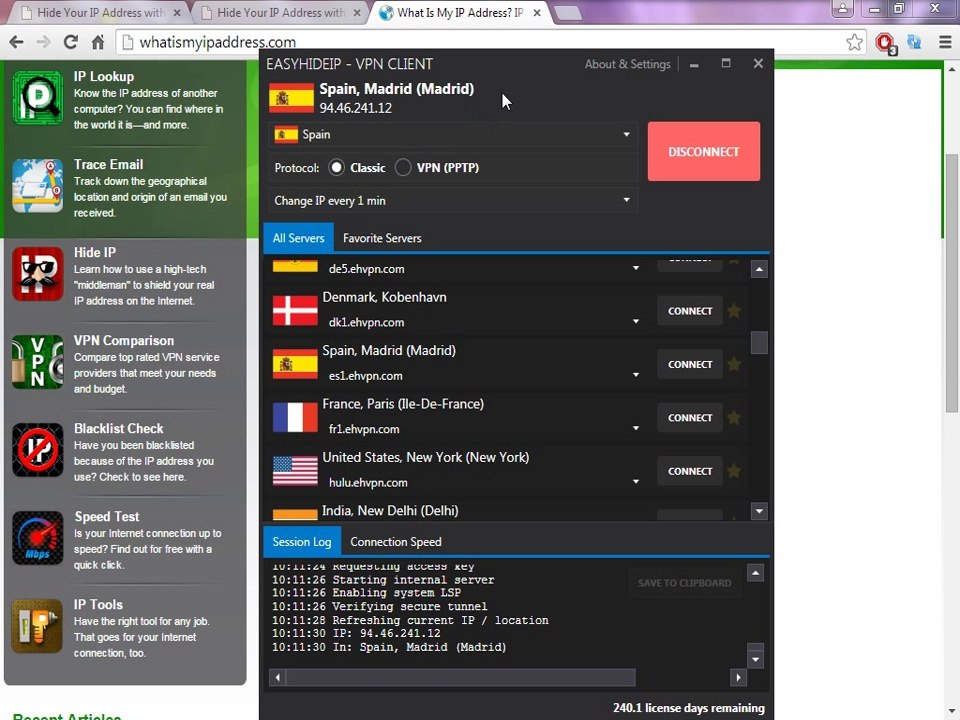This screenshot has width=960, height=720.
Task: Open the Connection Speed tab
Action: (396, 542)
